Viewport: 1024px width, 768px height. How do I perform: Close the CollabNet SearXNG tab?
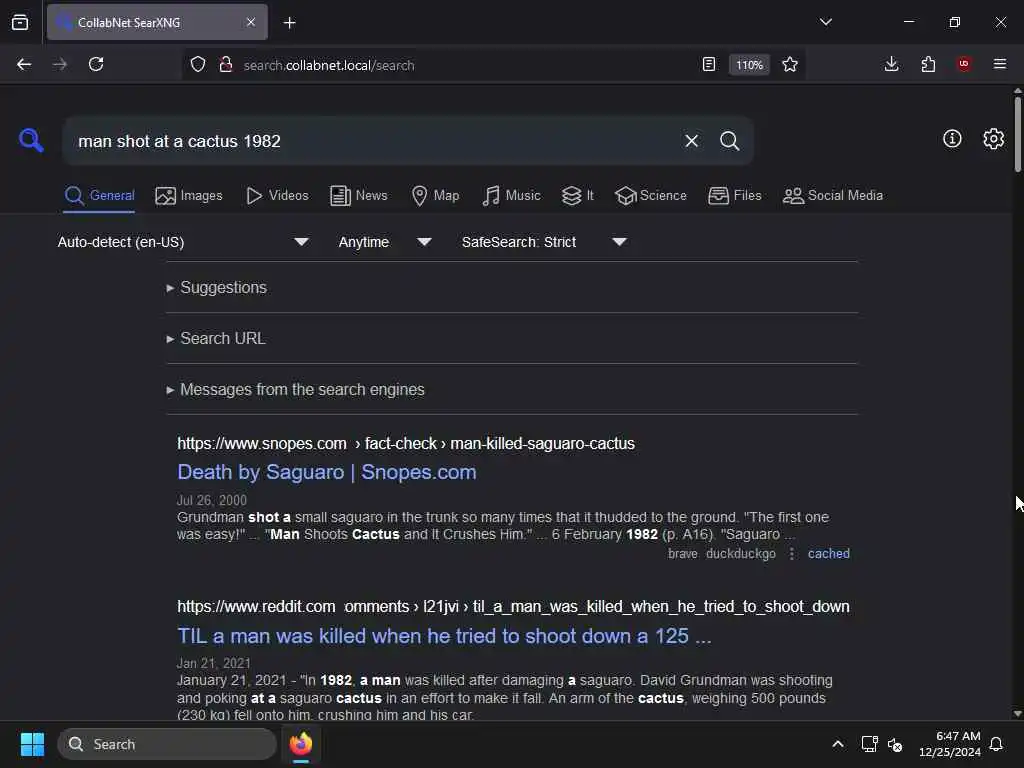[x=251, y=22]
